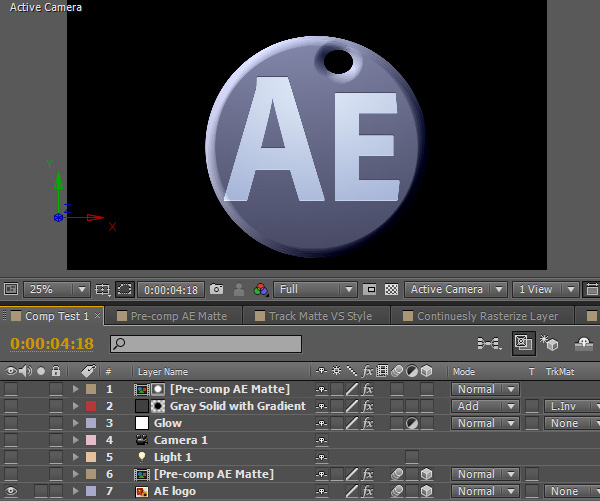Viewport: 600px width, 501px height.
Task: Open the 25% magnification dropdown
Action: (56, 290)
